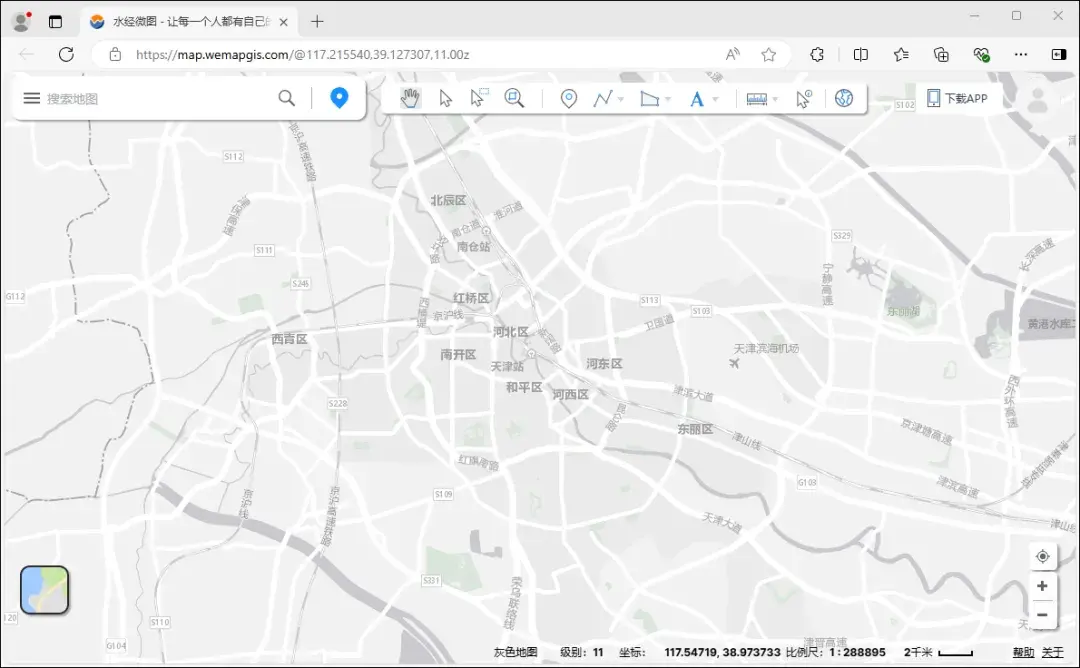Image resolution: width=1080 pixels, height=668 pixels.
Task: Click the blue location pin icon
Action: 339,98
